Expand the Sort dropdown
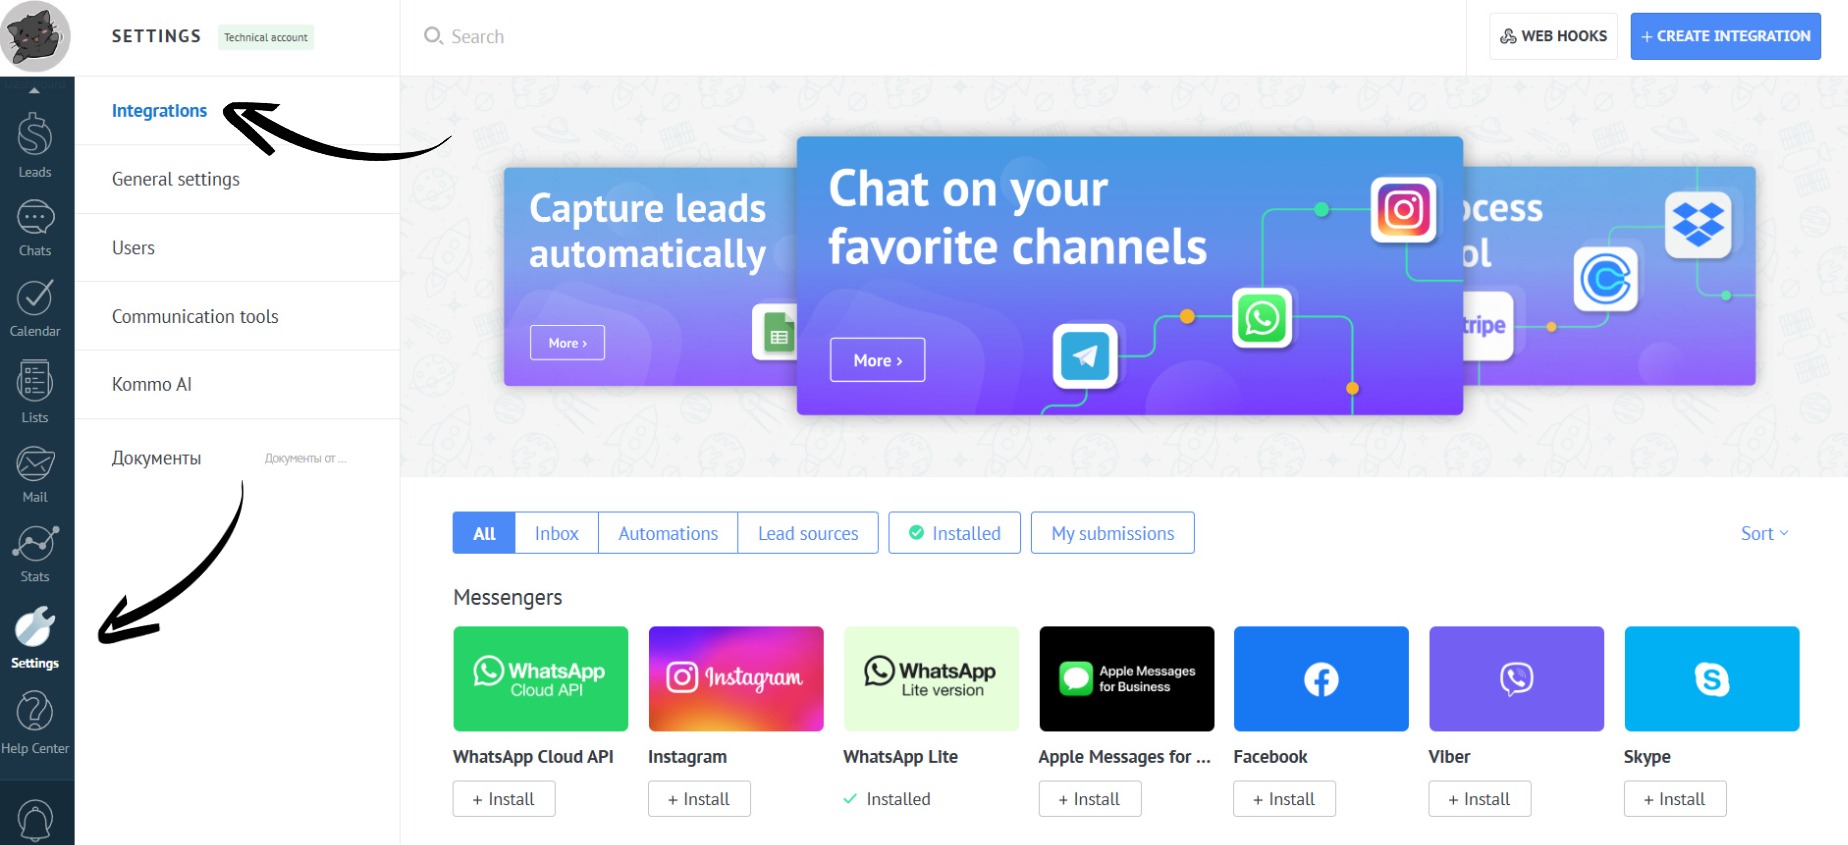This screenshot has height=845, width=1848. click(1764, 533)
